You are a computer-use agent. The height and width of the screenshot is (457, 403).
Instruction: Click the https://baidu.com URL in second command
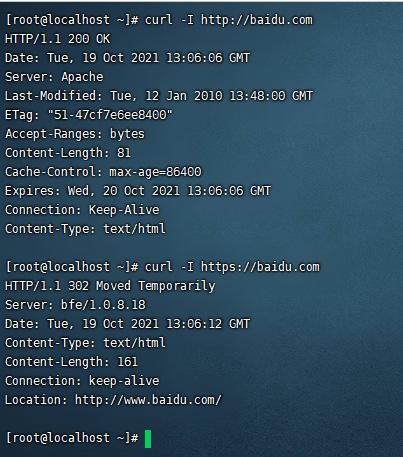[260, 267]
